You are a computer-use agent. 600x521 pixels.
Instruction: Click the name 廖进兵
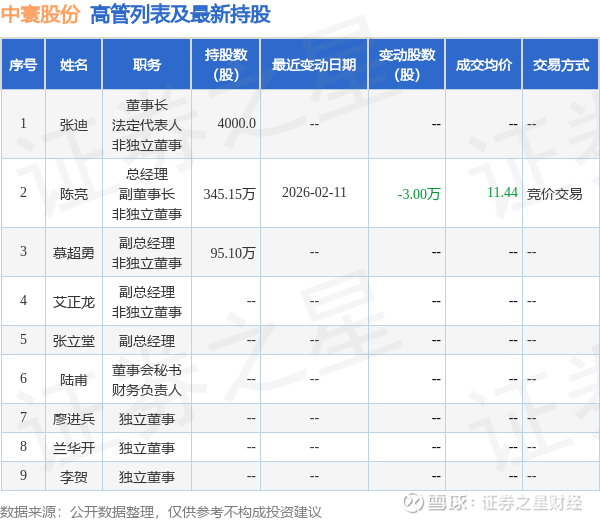click(x=73, y=419)
